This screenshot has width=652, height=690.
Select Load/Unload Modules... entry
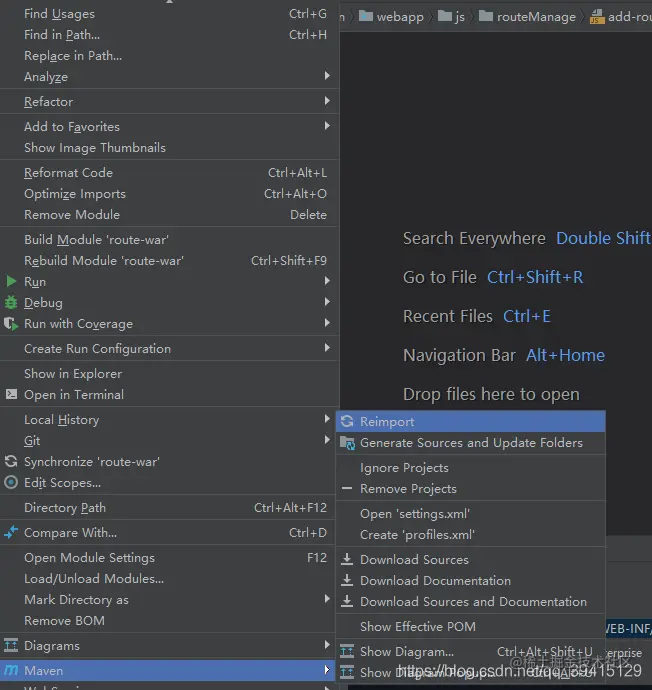point(169,579)
